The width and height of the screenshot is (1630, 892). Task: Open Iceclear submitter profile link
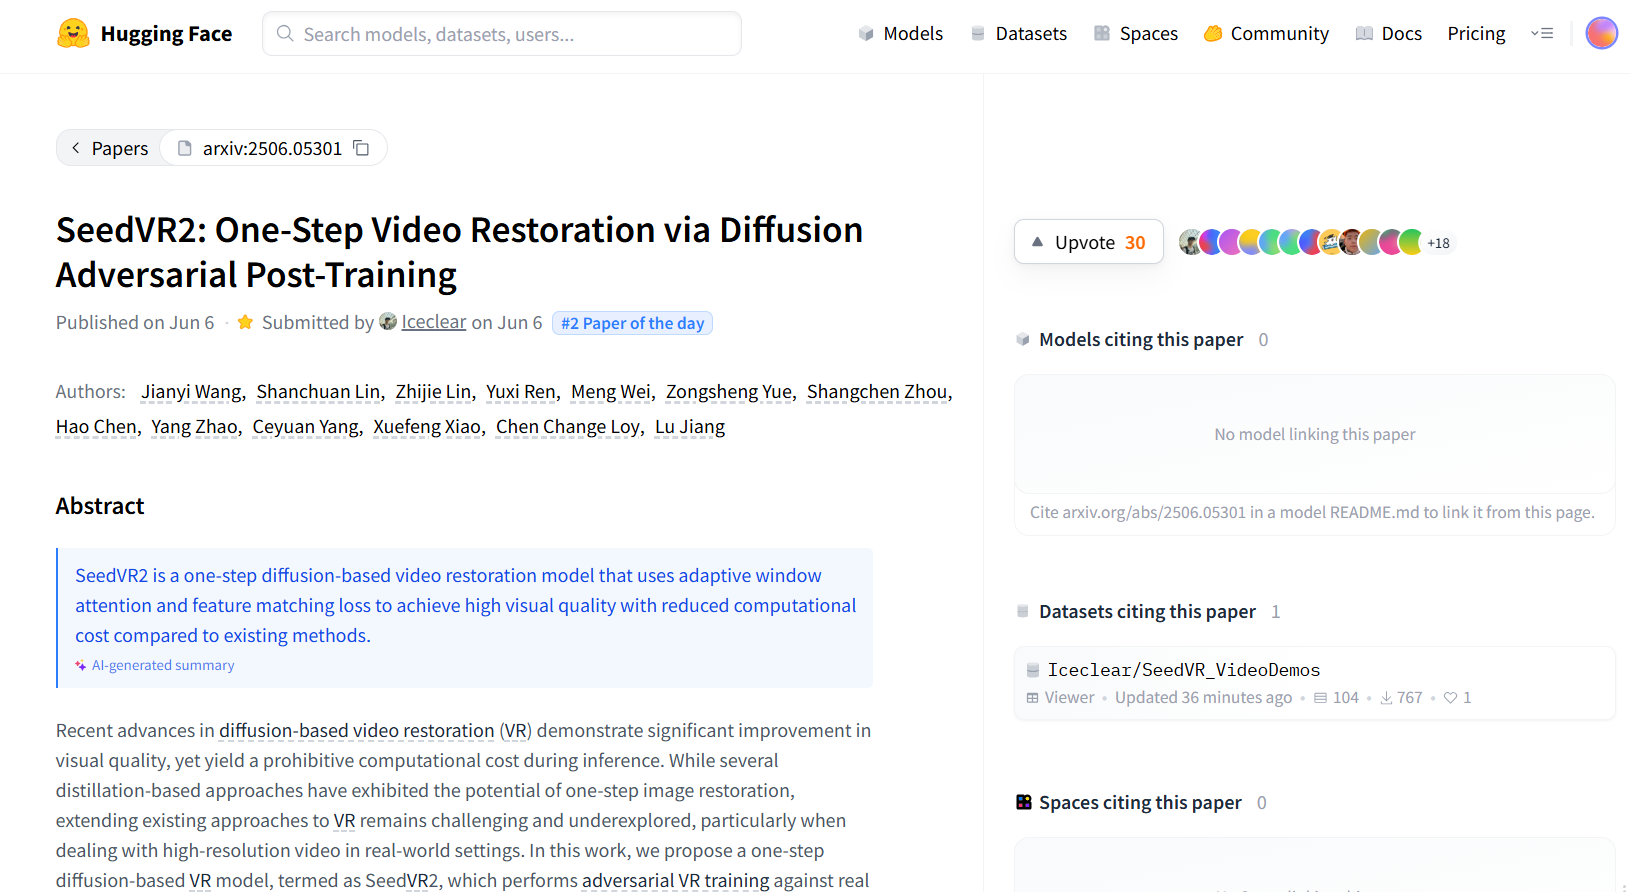[434, 322]
